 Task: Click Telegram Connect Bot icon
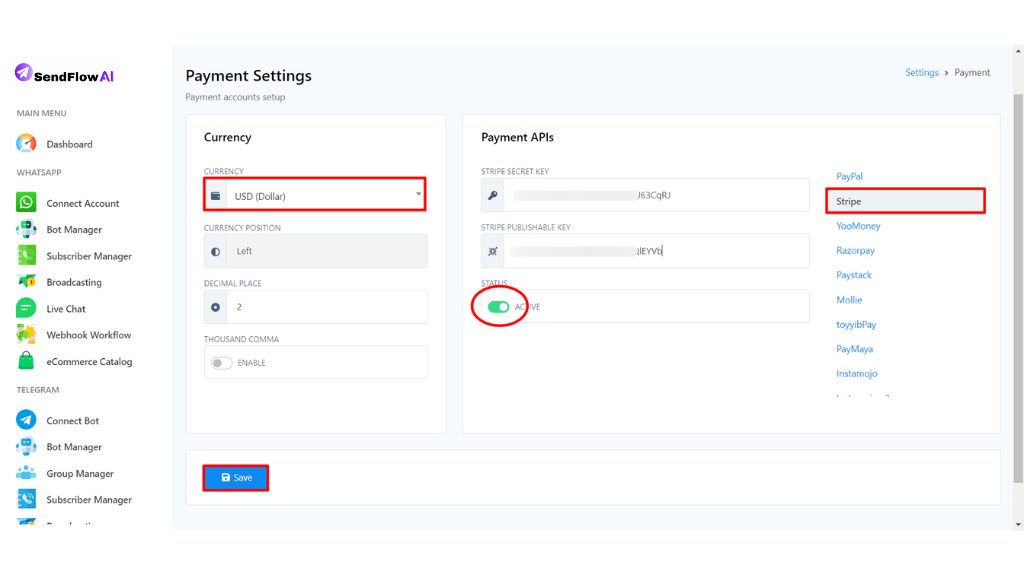point(26,420)
